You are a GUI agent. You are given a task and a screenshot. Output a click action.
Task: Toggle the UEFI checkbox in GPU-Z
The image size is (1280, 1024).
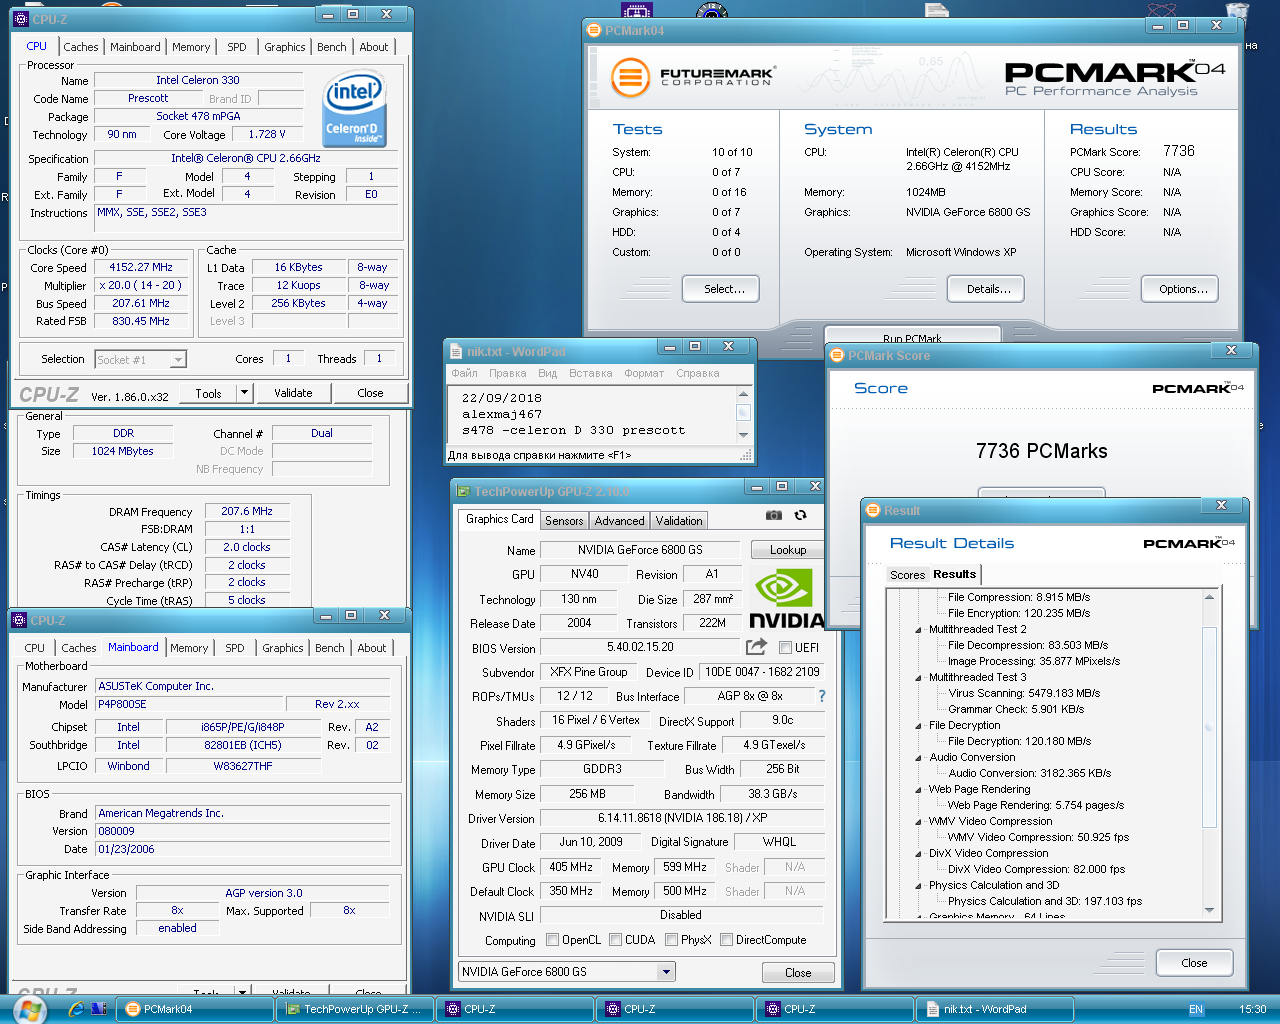[785, 647]
